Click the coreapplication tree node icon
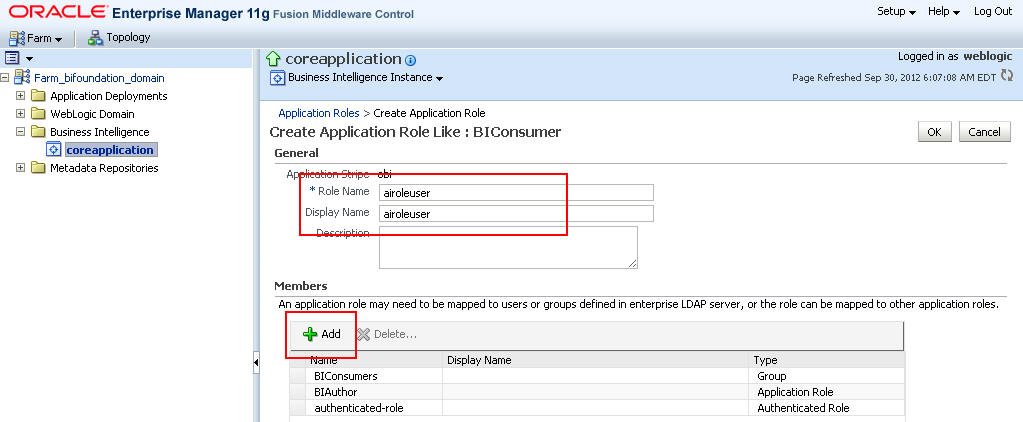The width and height of the screenshot is (1023, 422). (x=54, y=150)
